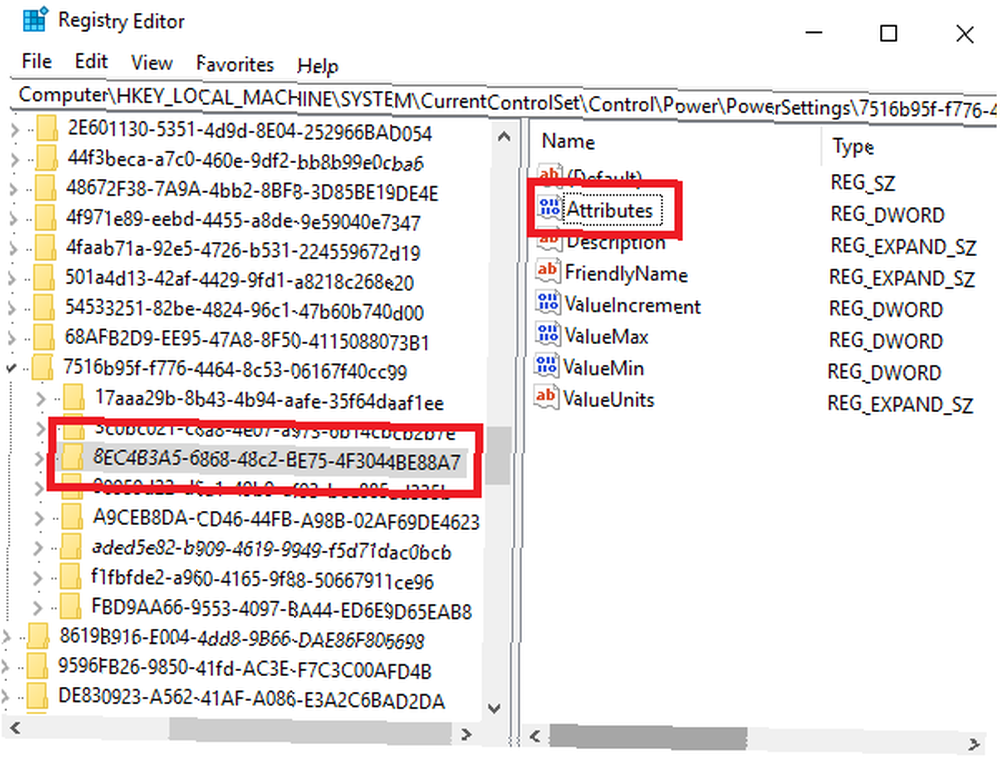Select folder icon of 54533251-82be-4824 key
The height and width of the screenshot is (757, 1000).
[45, 307]
